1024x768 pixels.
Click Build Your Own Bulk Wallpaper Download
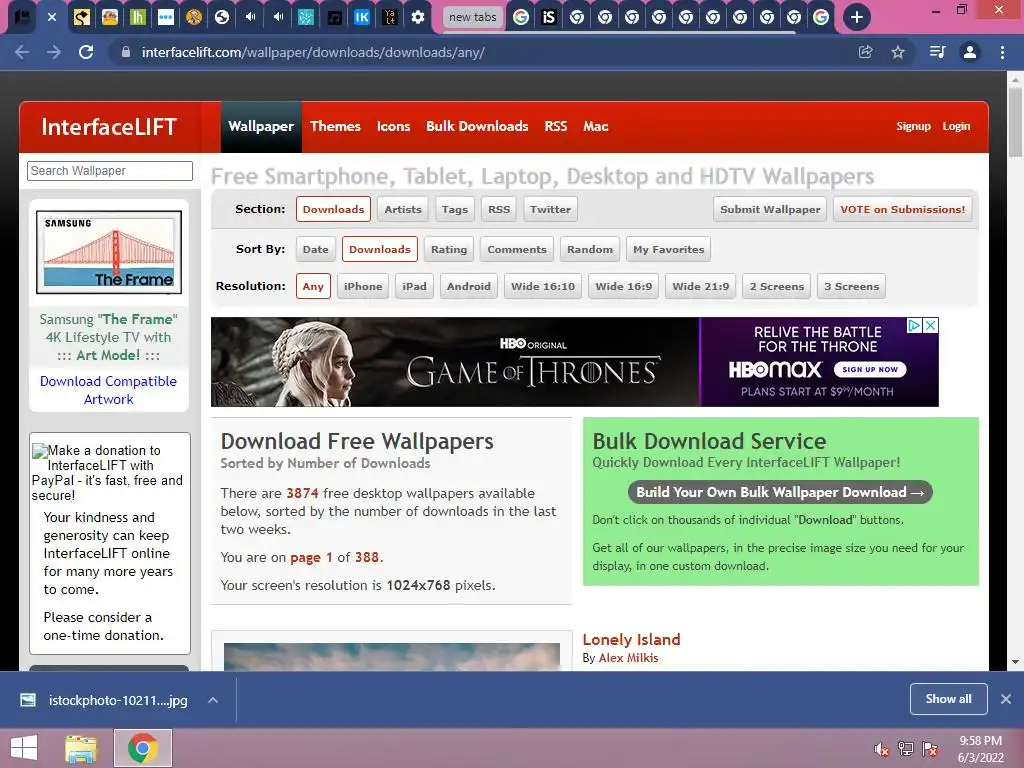pos(780,492)
